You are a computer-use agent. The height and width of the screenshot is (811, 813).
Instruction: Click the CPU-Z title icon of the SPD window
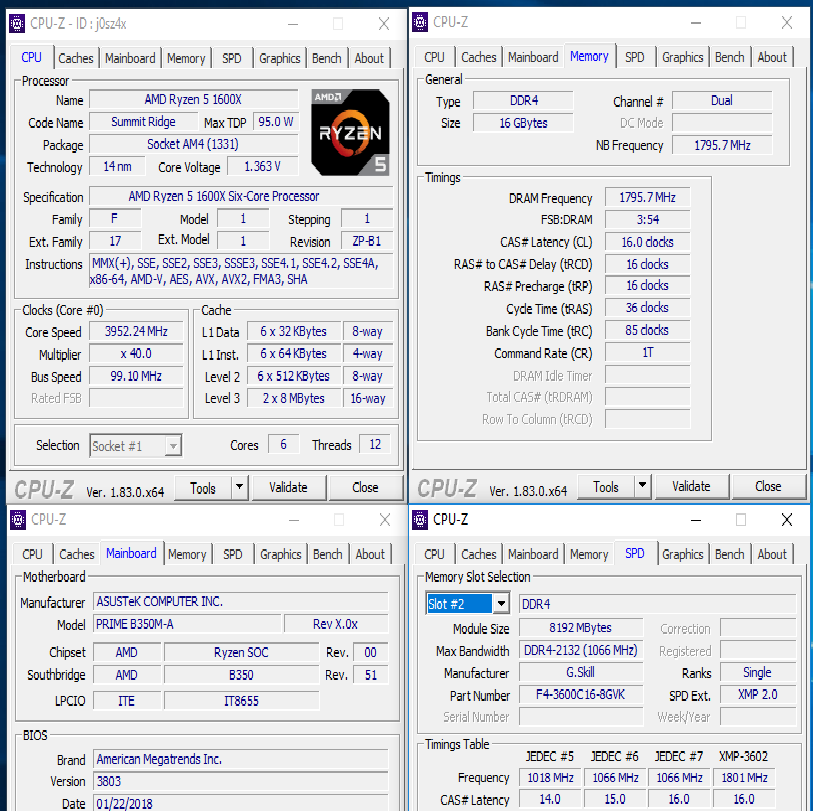(x=419, y=520)
